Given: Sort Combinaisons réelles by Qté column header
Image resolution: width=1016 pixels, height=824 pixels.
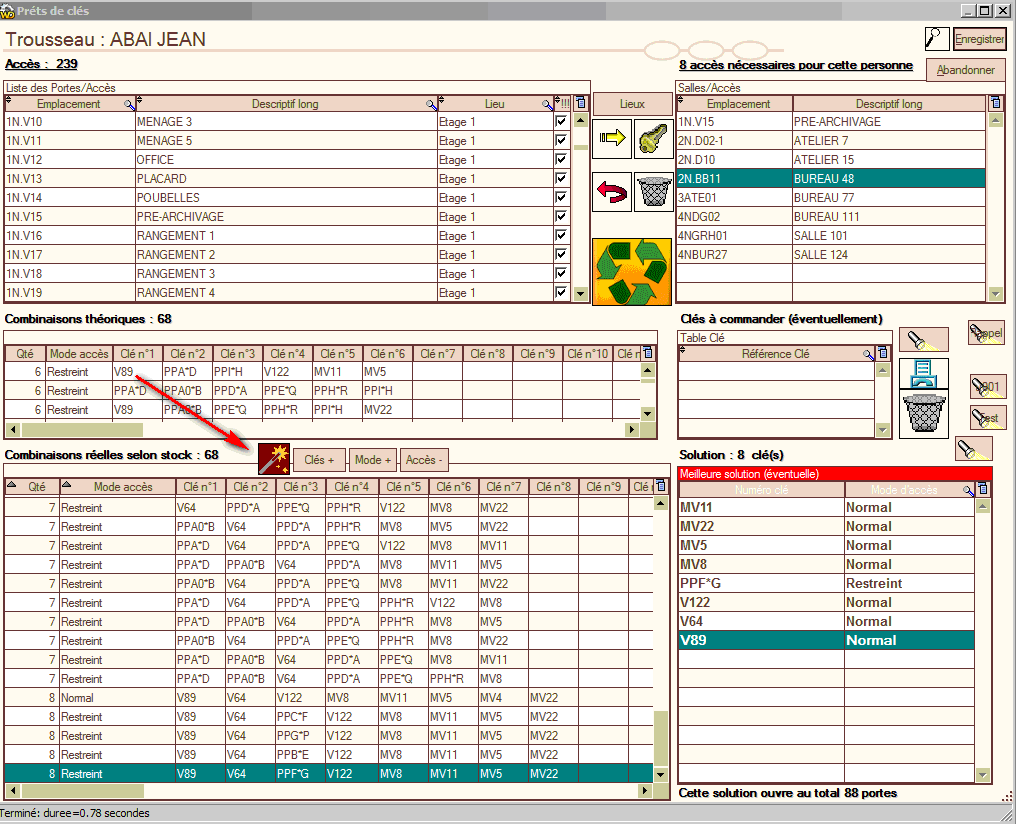Looking at the screenshot, I should pyautogui.click(x=32, y=486).
